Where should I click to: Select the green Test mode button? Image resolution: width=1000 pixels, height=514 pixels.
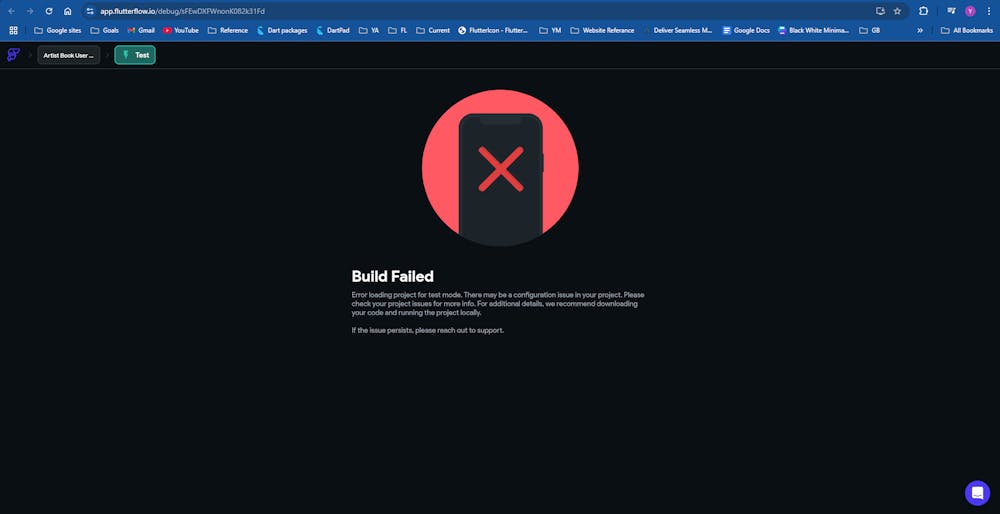pyautogui.click(x=135, y=55)
